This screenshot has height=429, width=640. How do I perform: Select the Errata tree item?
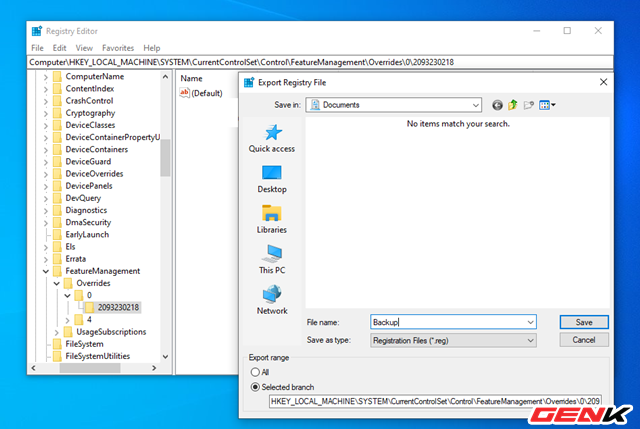pyautogui.click(x=76, y=259)
